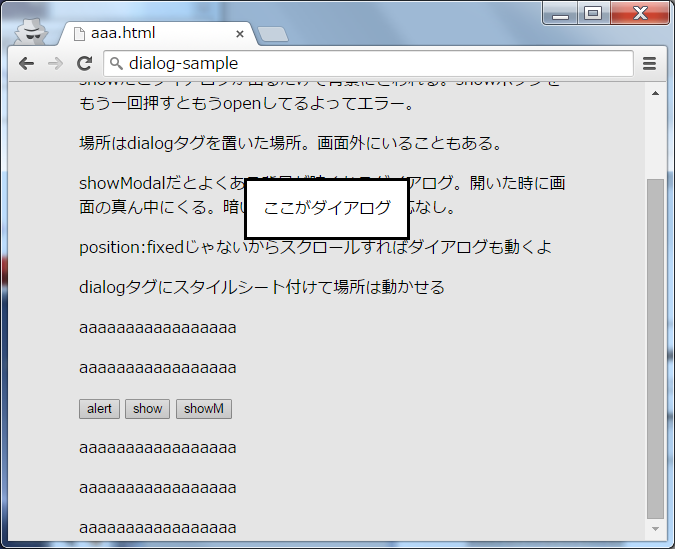Click the scrollbar down arrow
This screenshot has height=549, width=675.
pos(655,529)
